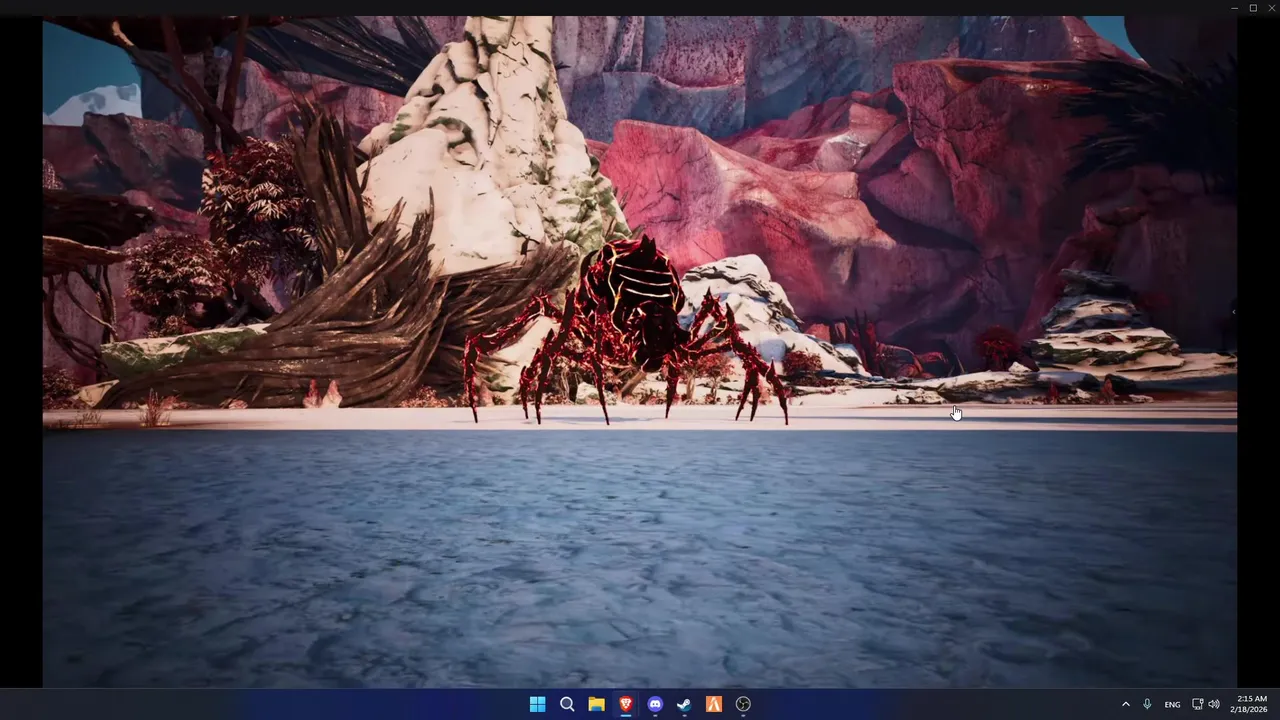
Task: Click the network icon in system tray
Action: pos(1197,704)
